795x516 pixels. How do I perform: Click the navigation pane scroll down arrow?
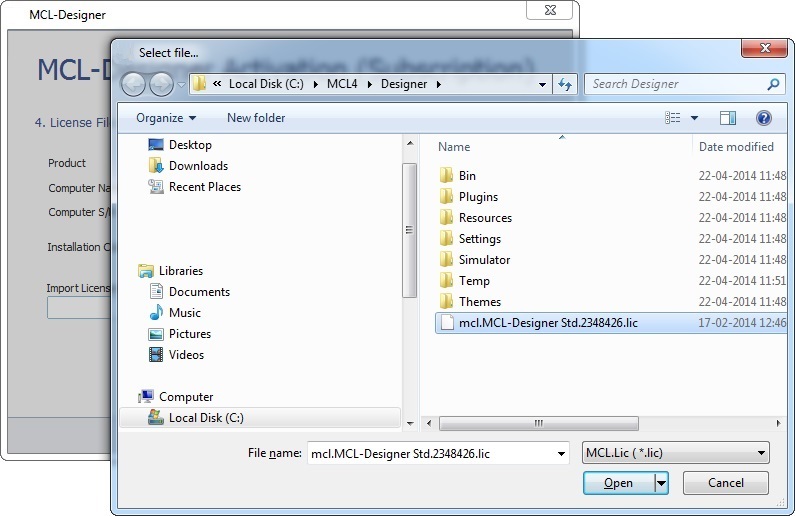pyautogui.click(x=410, y=423)
